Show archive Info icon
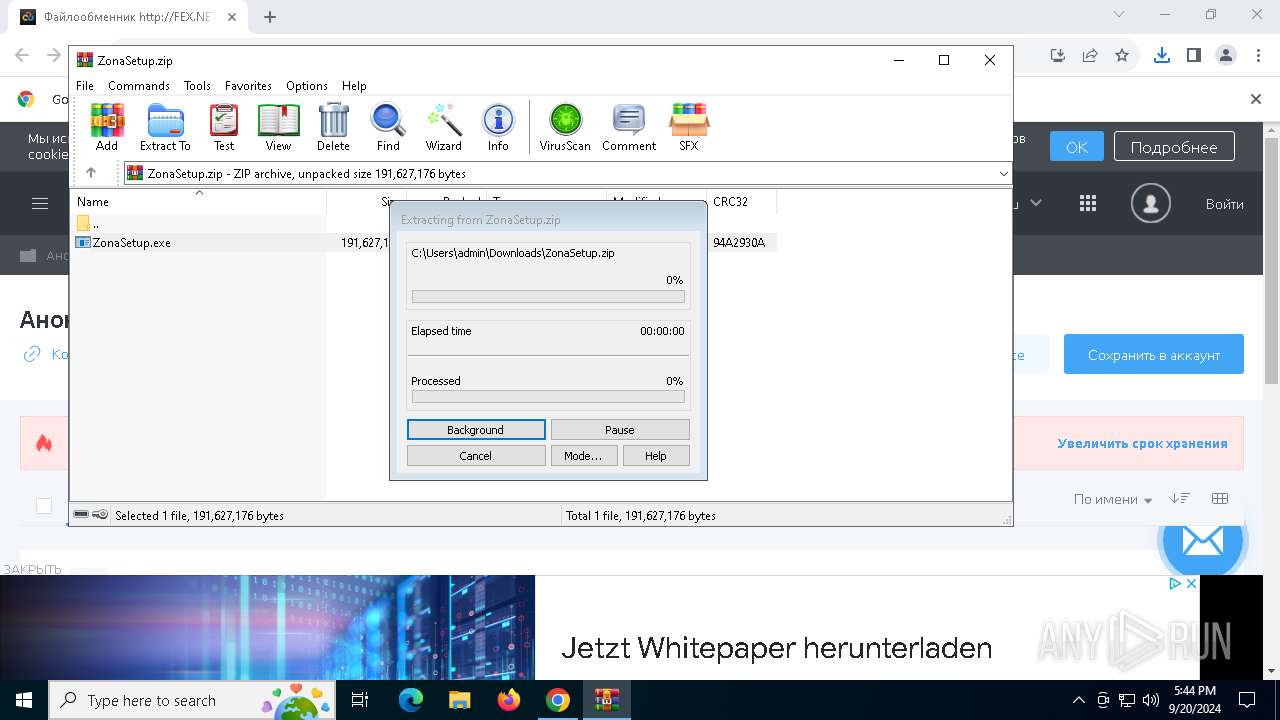Viewport: 1280px width, 720px height. click(498, 127)
